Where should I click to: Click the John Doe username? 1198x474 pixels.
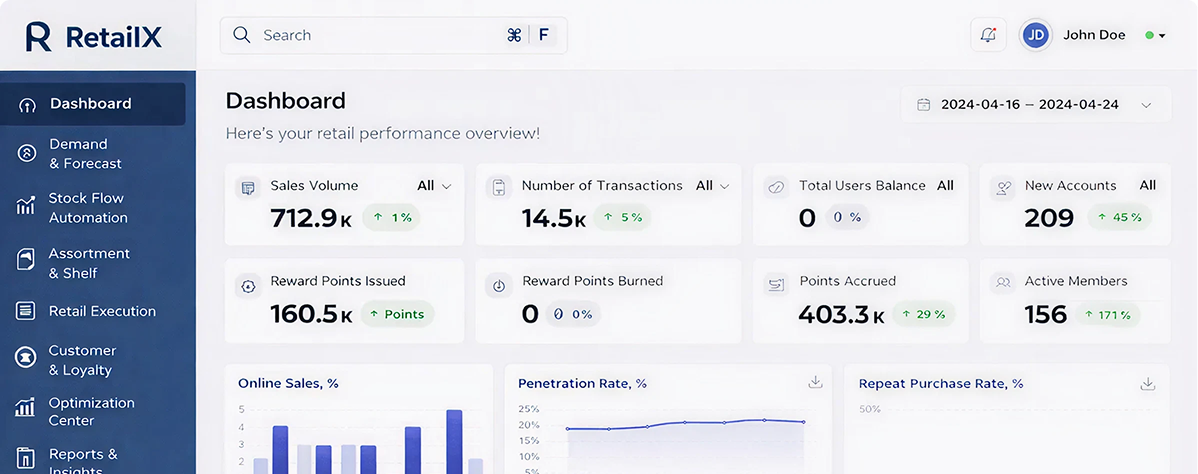tap(1094, 35)
